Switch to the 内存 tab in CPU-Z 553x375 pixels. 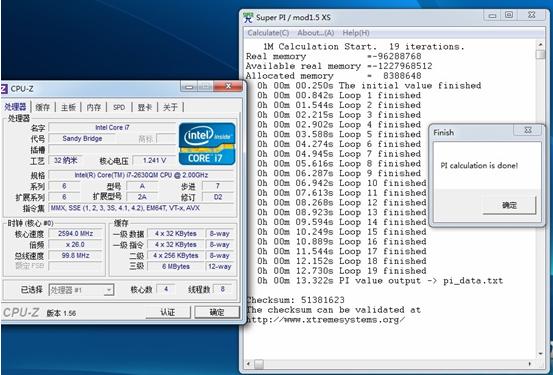pos(93,107)
